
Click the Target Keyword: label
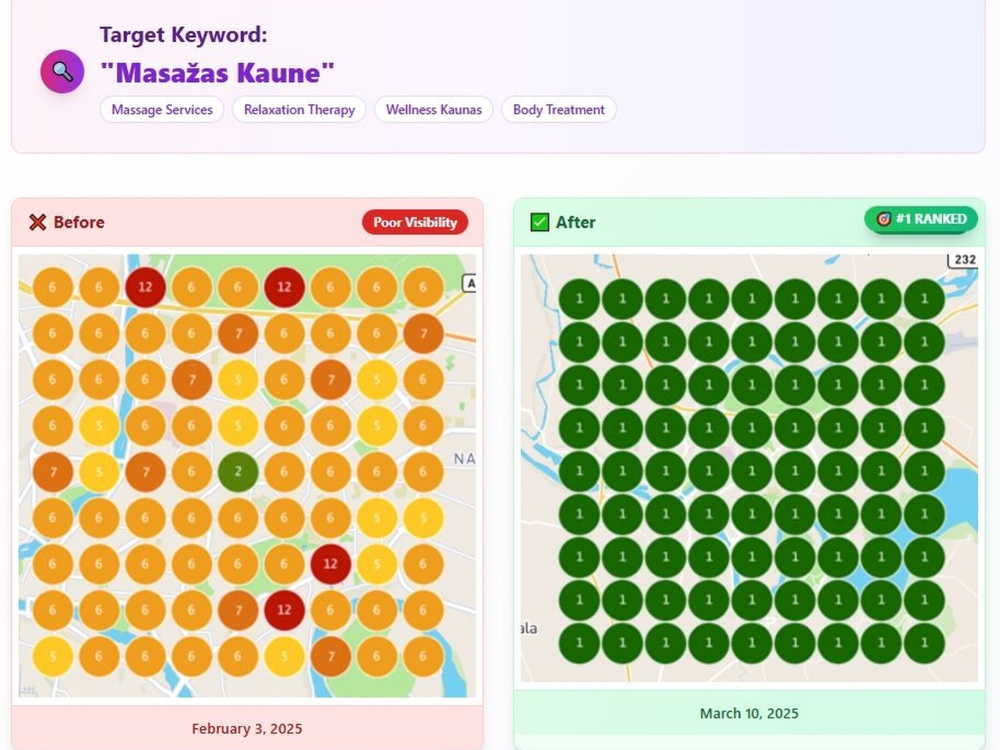(x=184, y=34)
